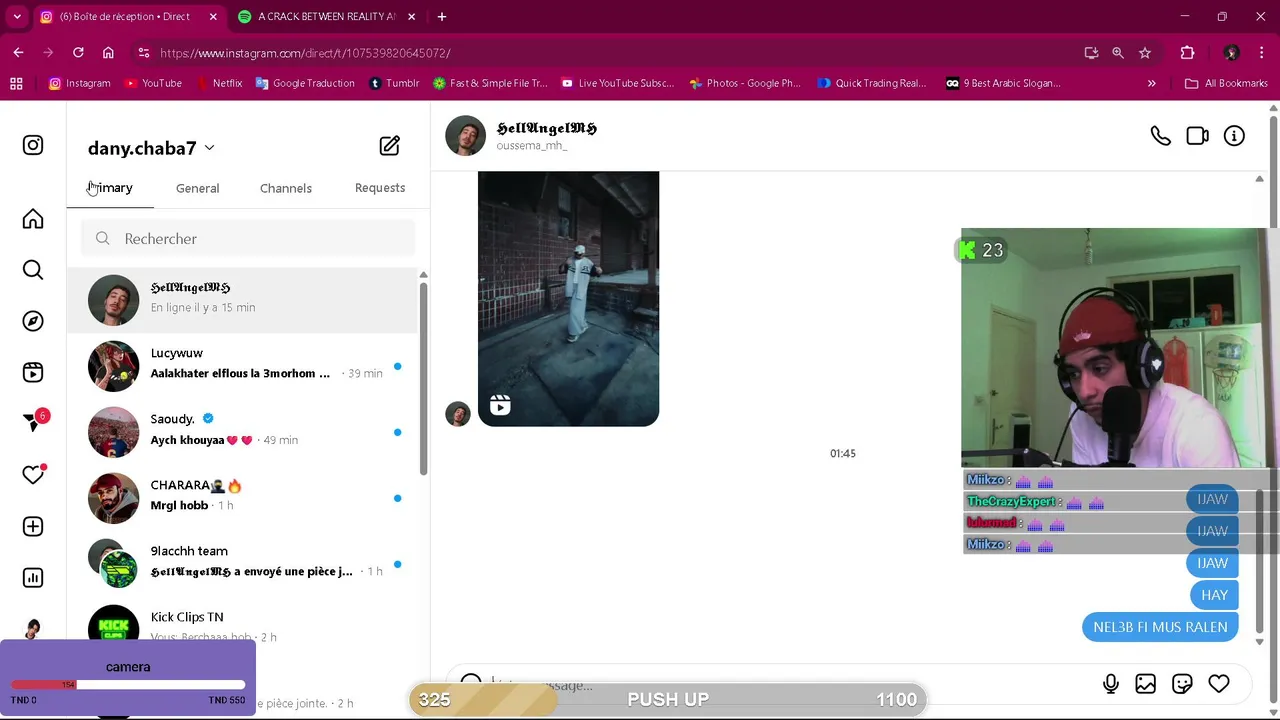Open Messages icon with red badge
Image resolution: width=1280 pixels, height=720 pixels.
(33, 423)
